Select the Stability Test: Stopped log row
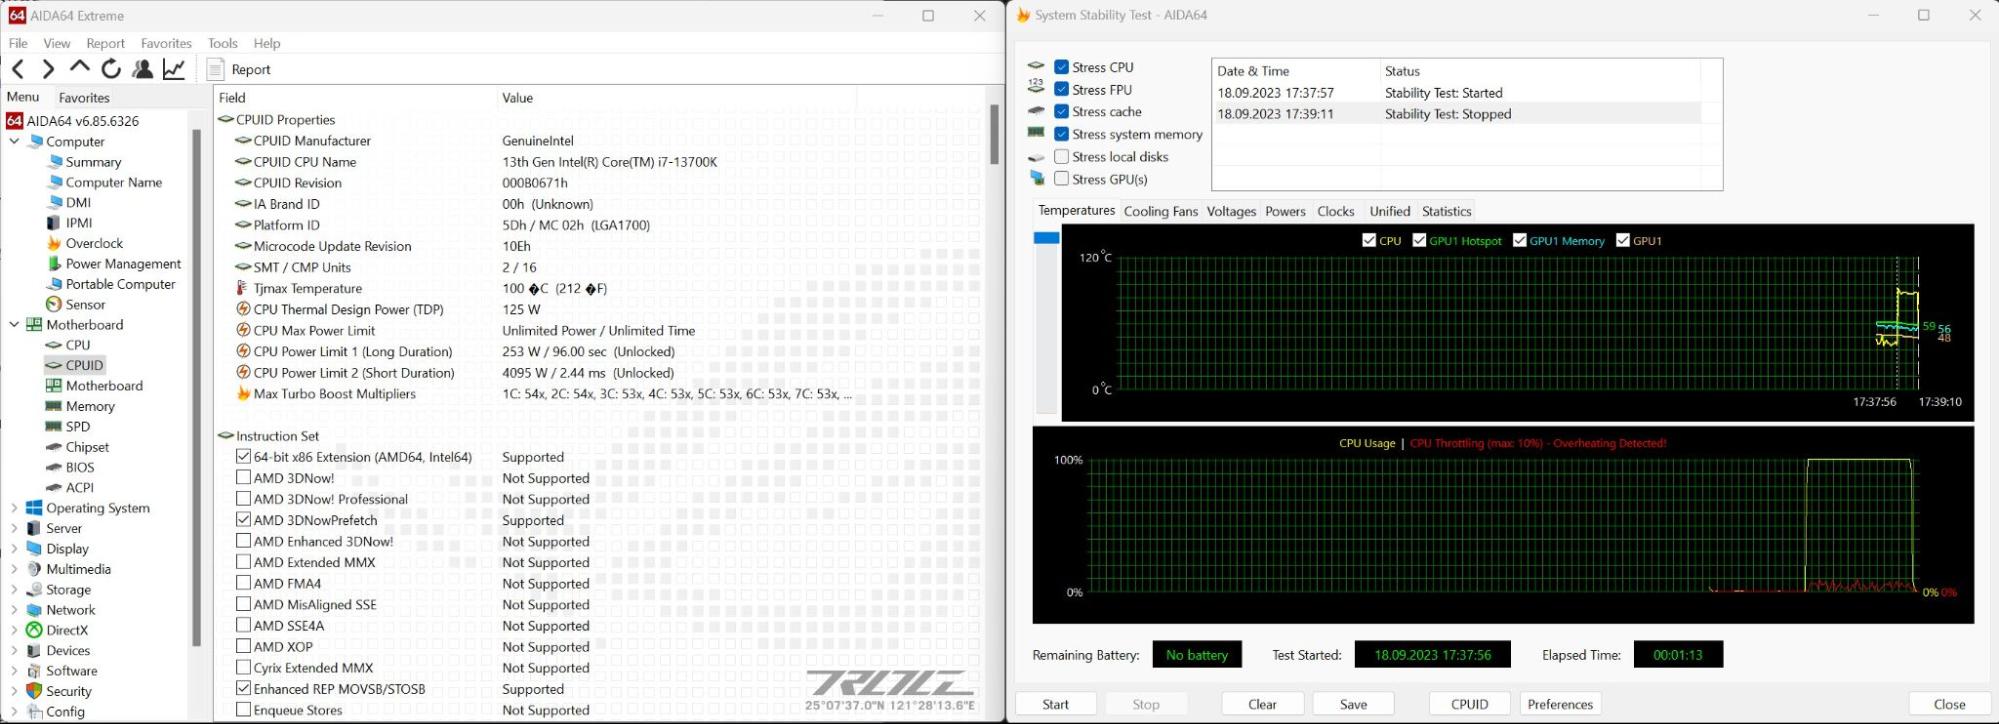The image size is (1999, 724). [x=1456, y=114]
